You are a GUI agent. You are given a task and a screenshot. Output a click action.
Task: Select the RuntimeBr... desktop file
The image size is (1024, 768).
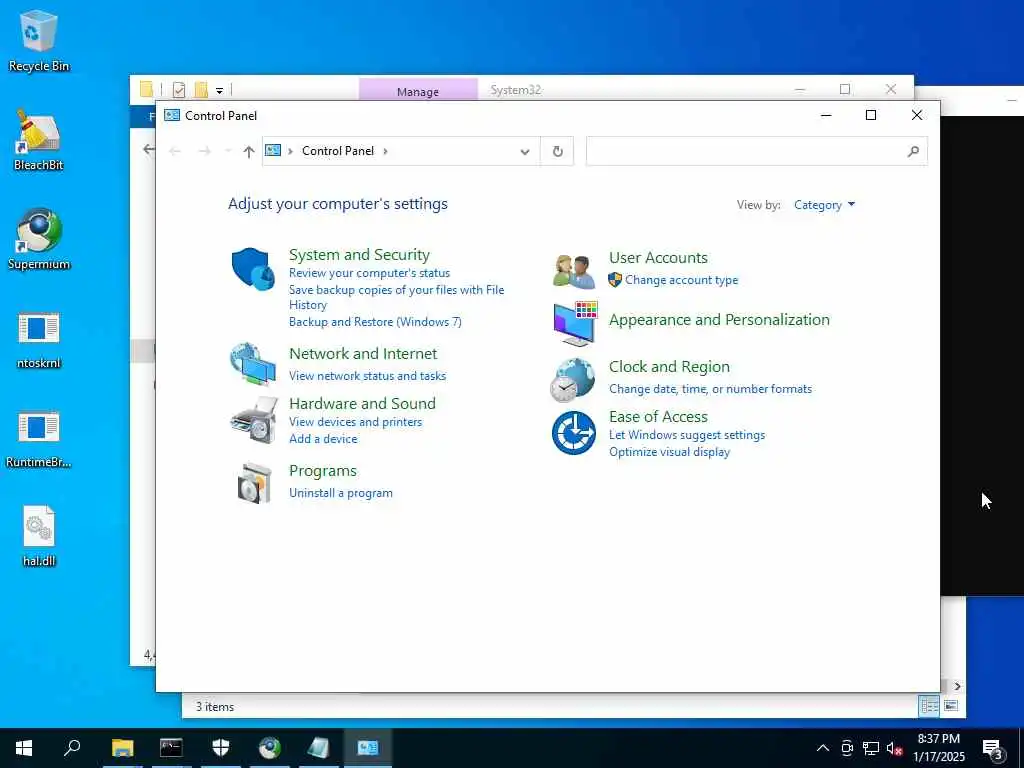[x=39, y=438]
